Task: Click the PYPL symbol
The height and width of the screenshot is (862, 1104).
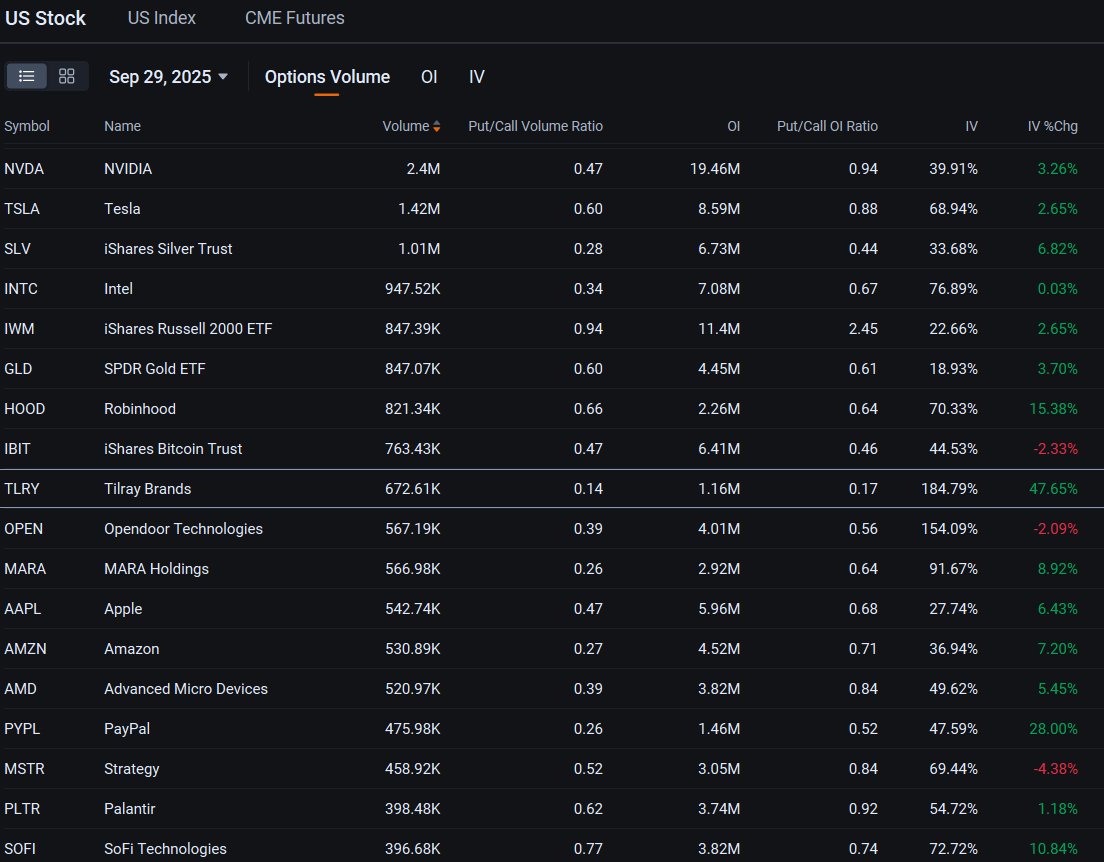Action: (22, 729)
